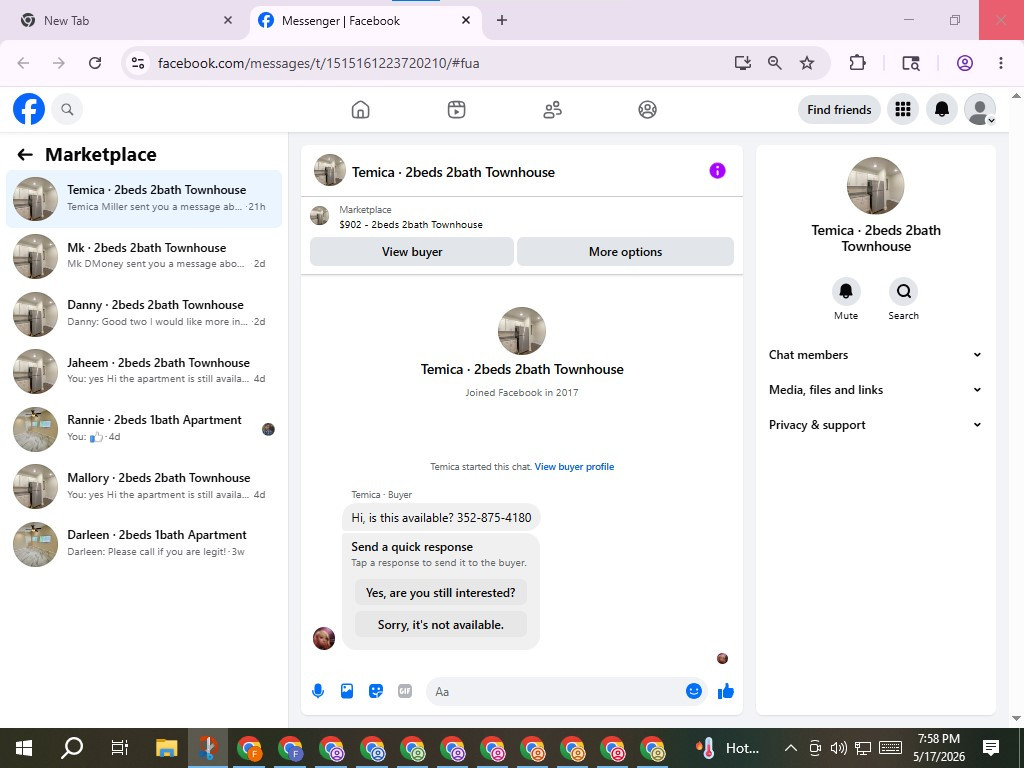Expand Media, files and links section
The height and width of the screenshot is (768, 1024).
tap(875, 390)
